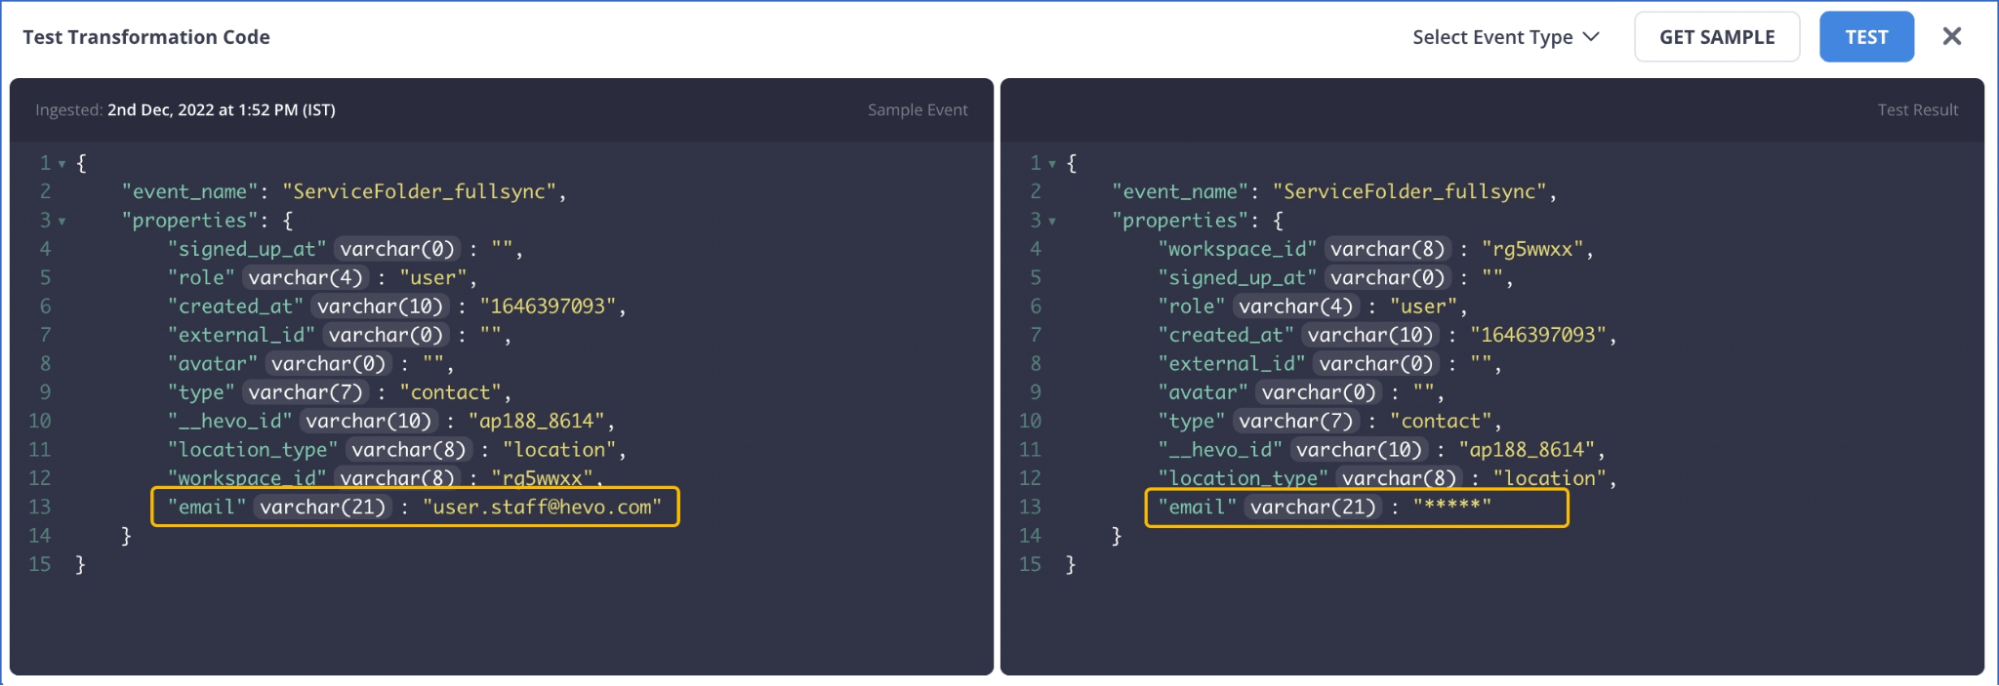The image size is (1999, 686).
Task: Open the Select Event Type dropdown
Action: [1505, 37]
